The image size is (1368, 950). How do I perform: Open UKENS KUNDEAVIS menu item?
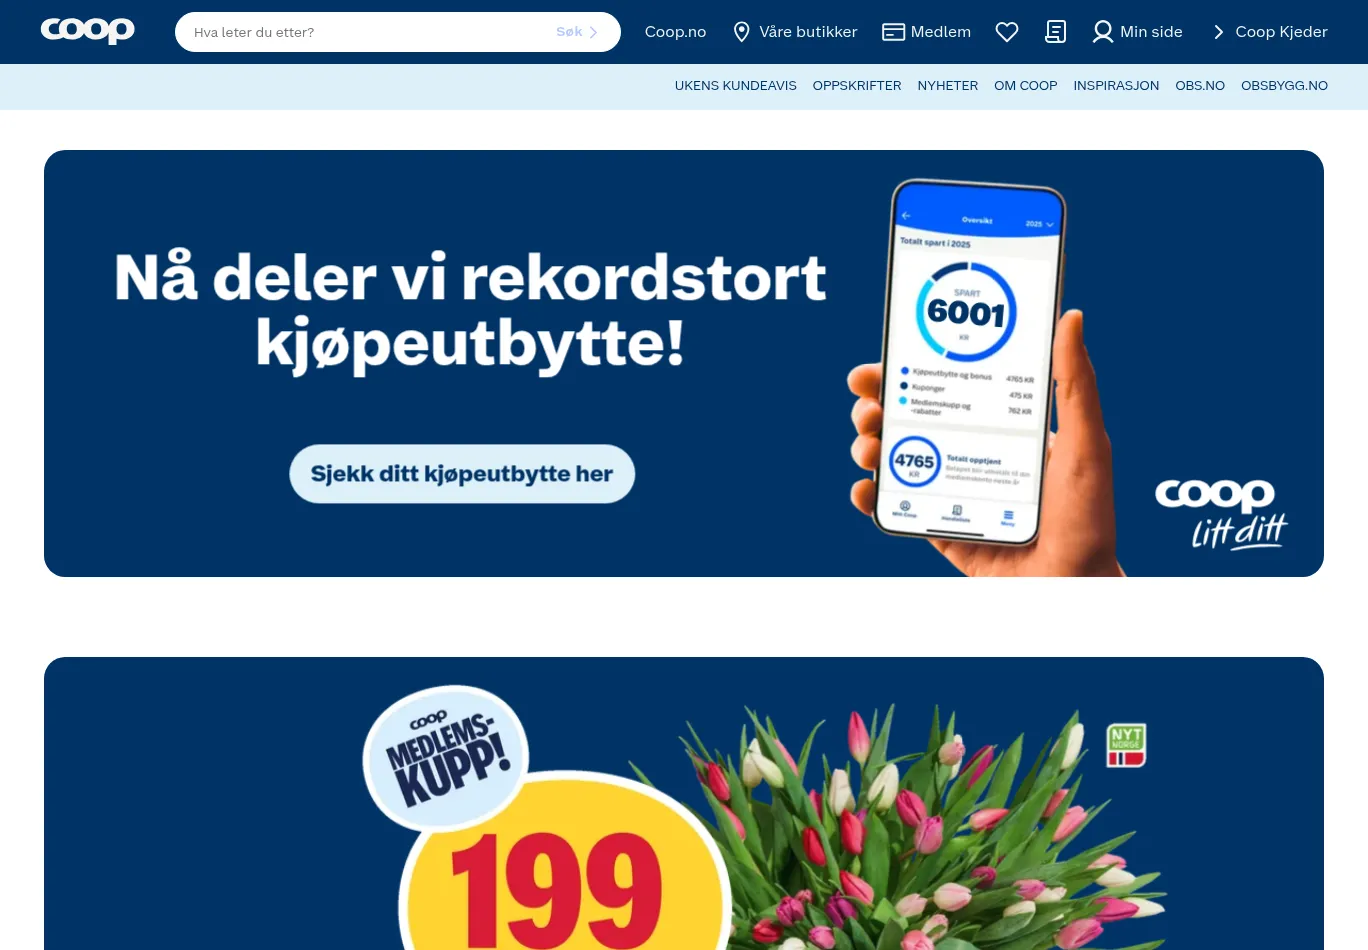(x=735, y=86)
